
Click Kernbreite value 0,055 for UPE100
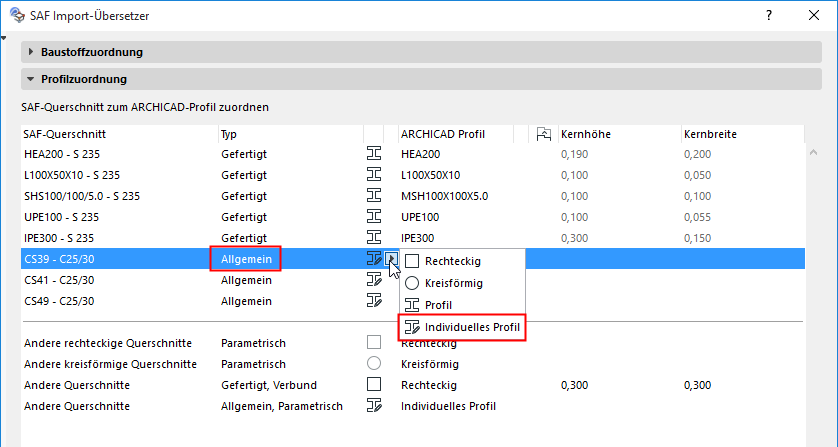point(697,217)
